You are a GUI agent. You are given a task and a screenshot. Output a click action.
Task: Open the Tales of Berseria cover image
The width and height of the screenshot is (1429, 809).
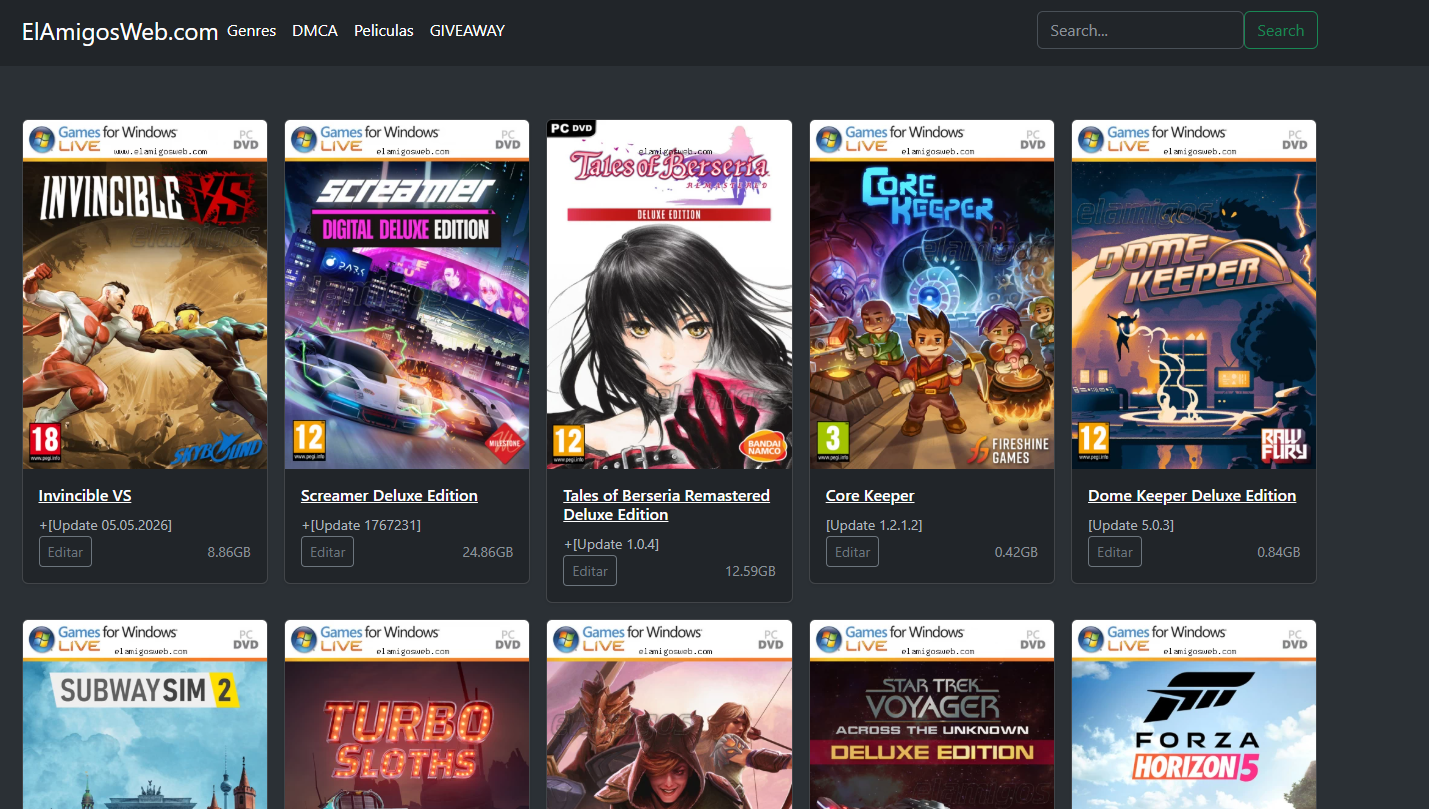[x=670, y=295]
